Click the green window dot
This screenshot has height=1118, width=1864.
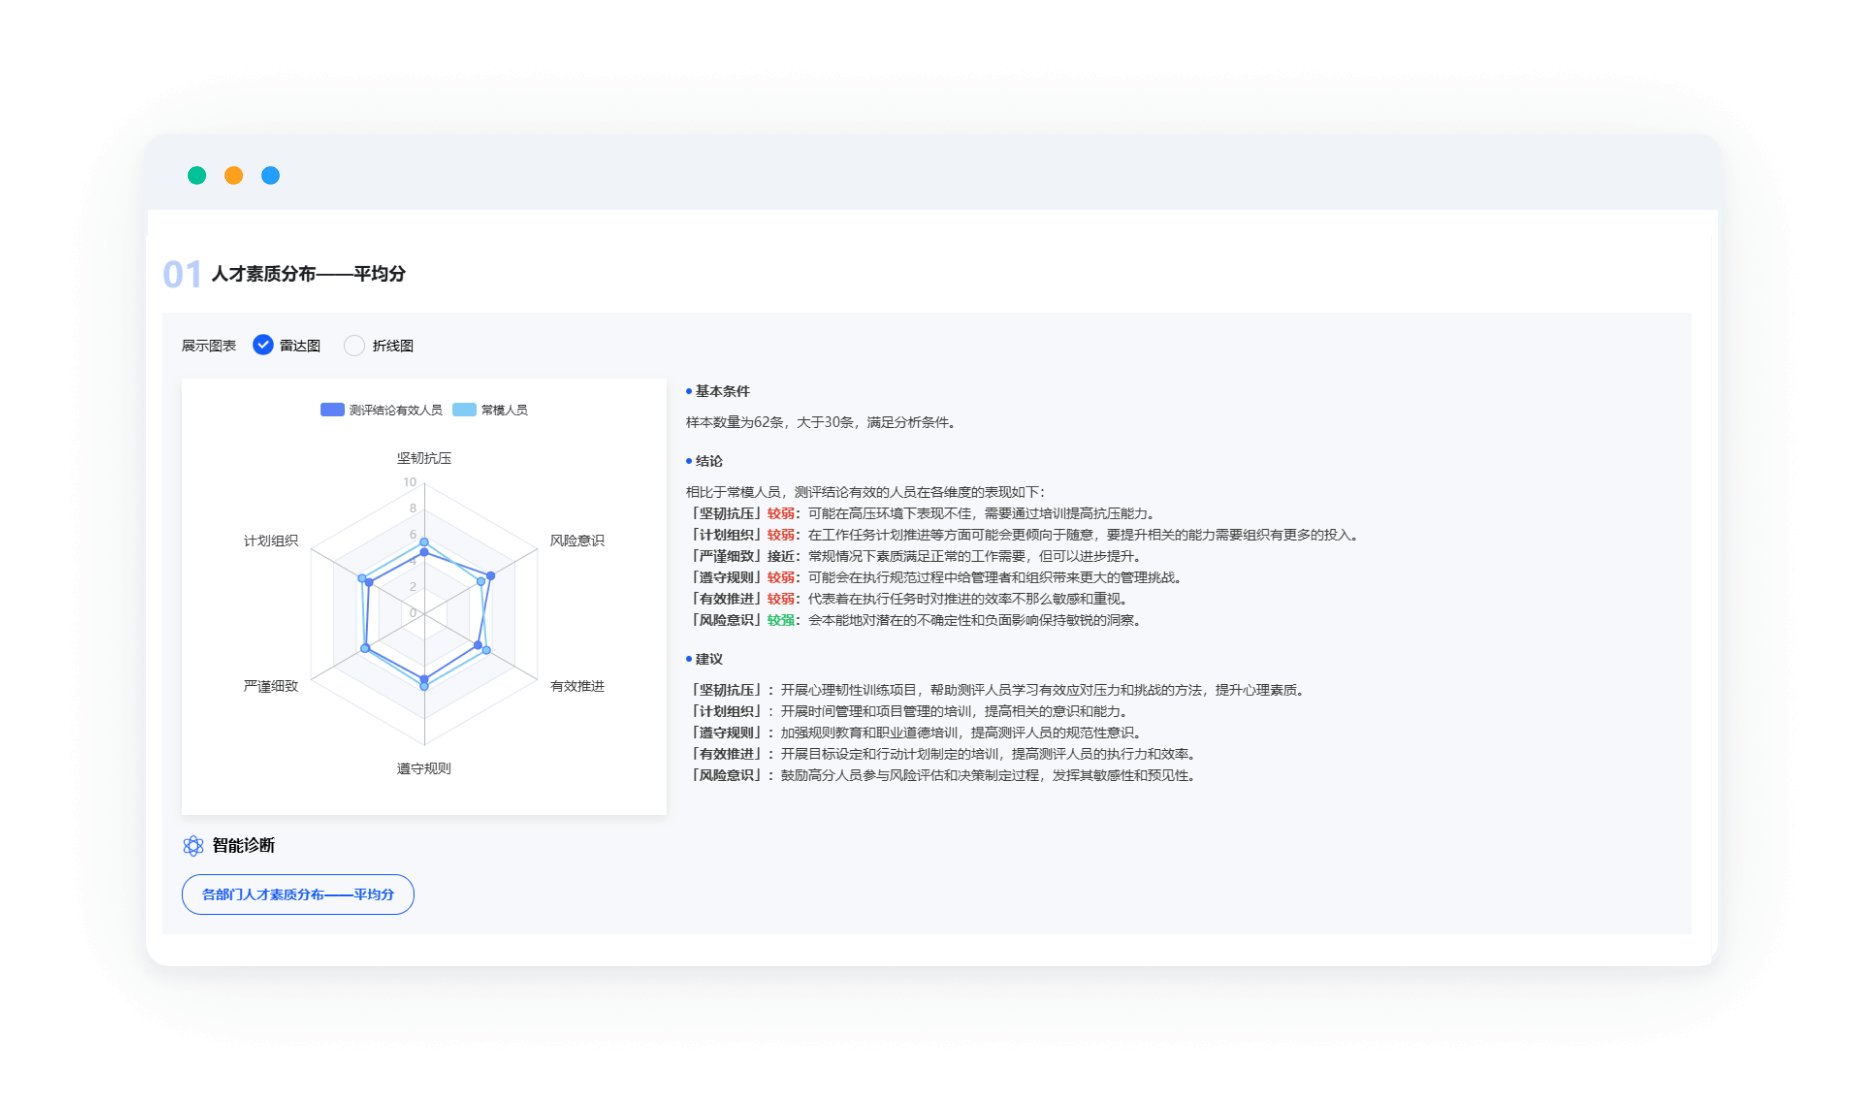(197, 175)
